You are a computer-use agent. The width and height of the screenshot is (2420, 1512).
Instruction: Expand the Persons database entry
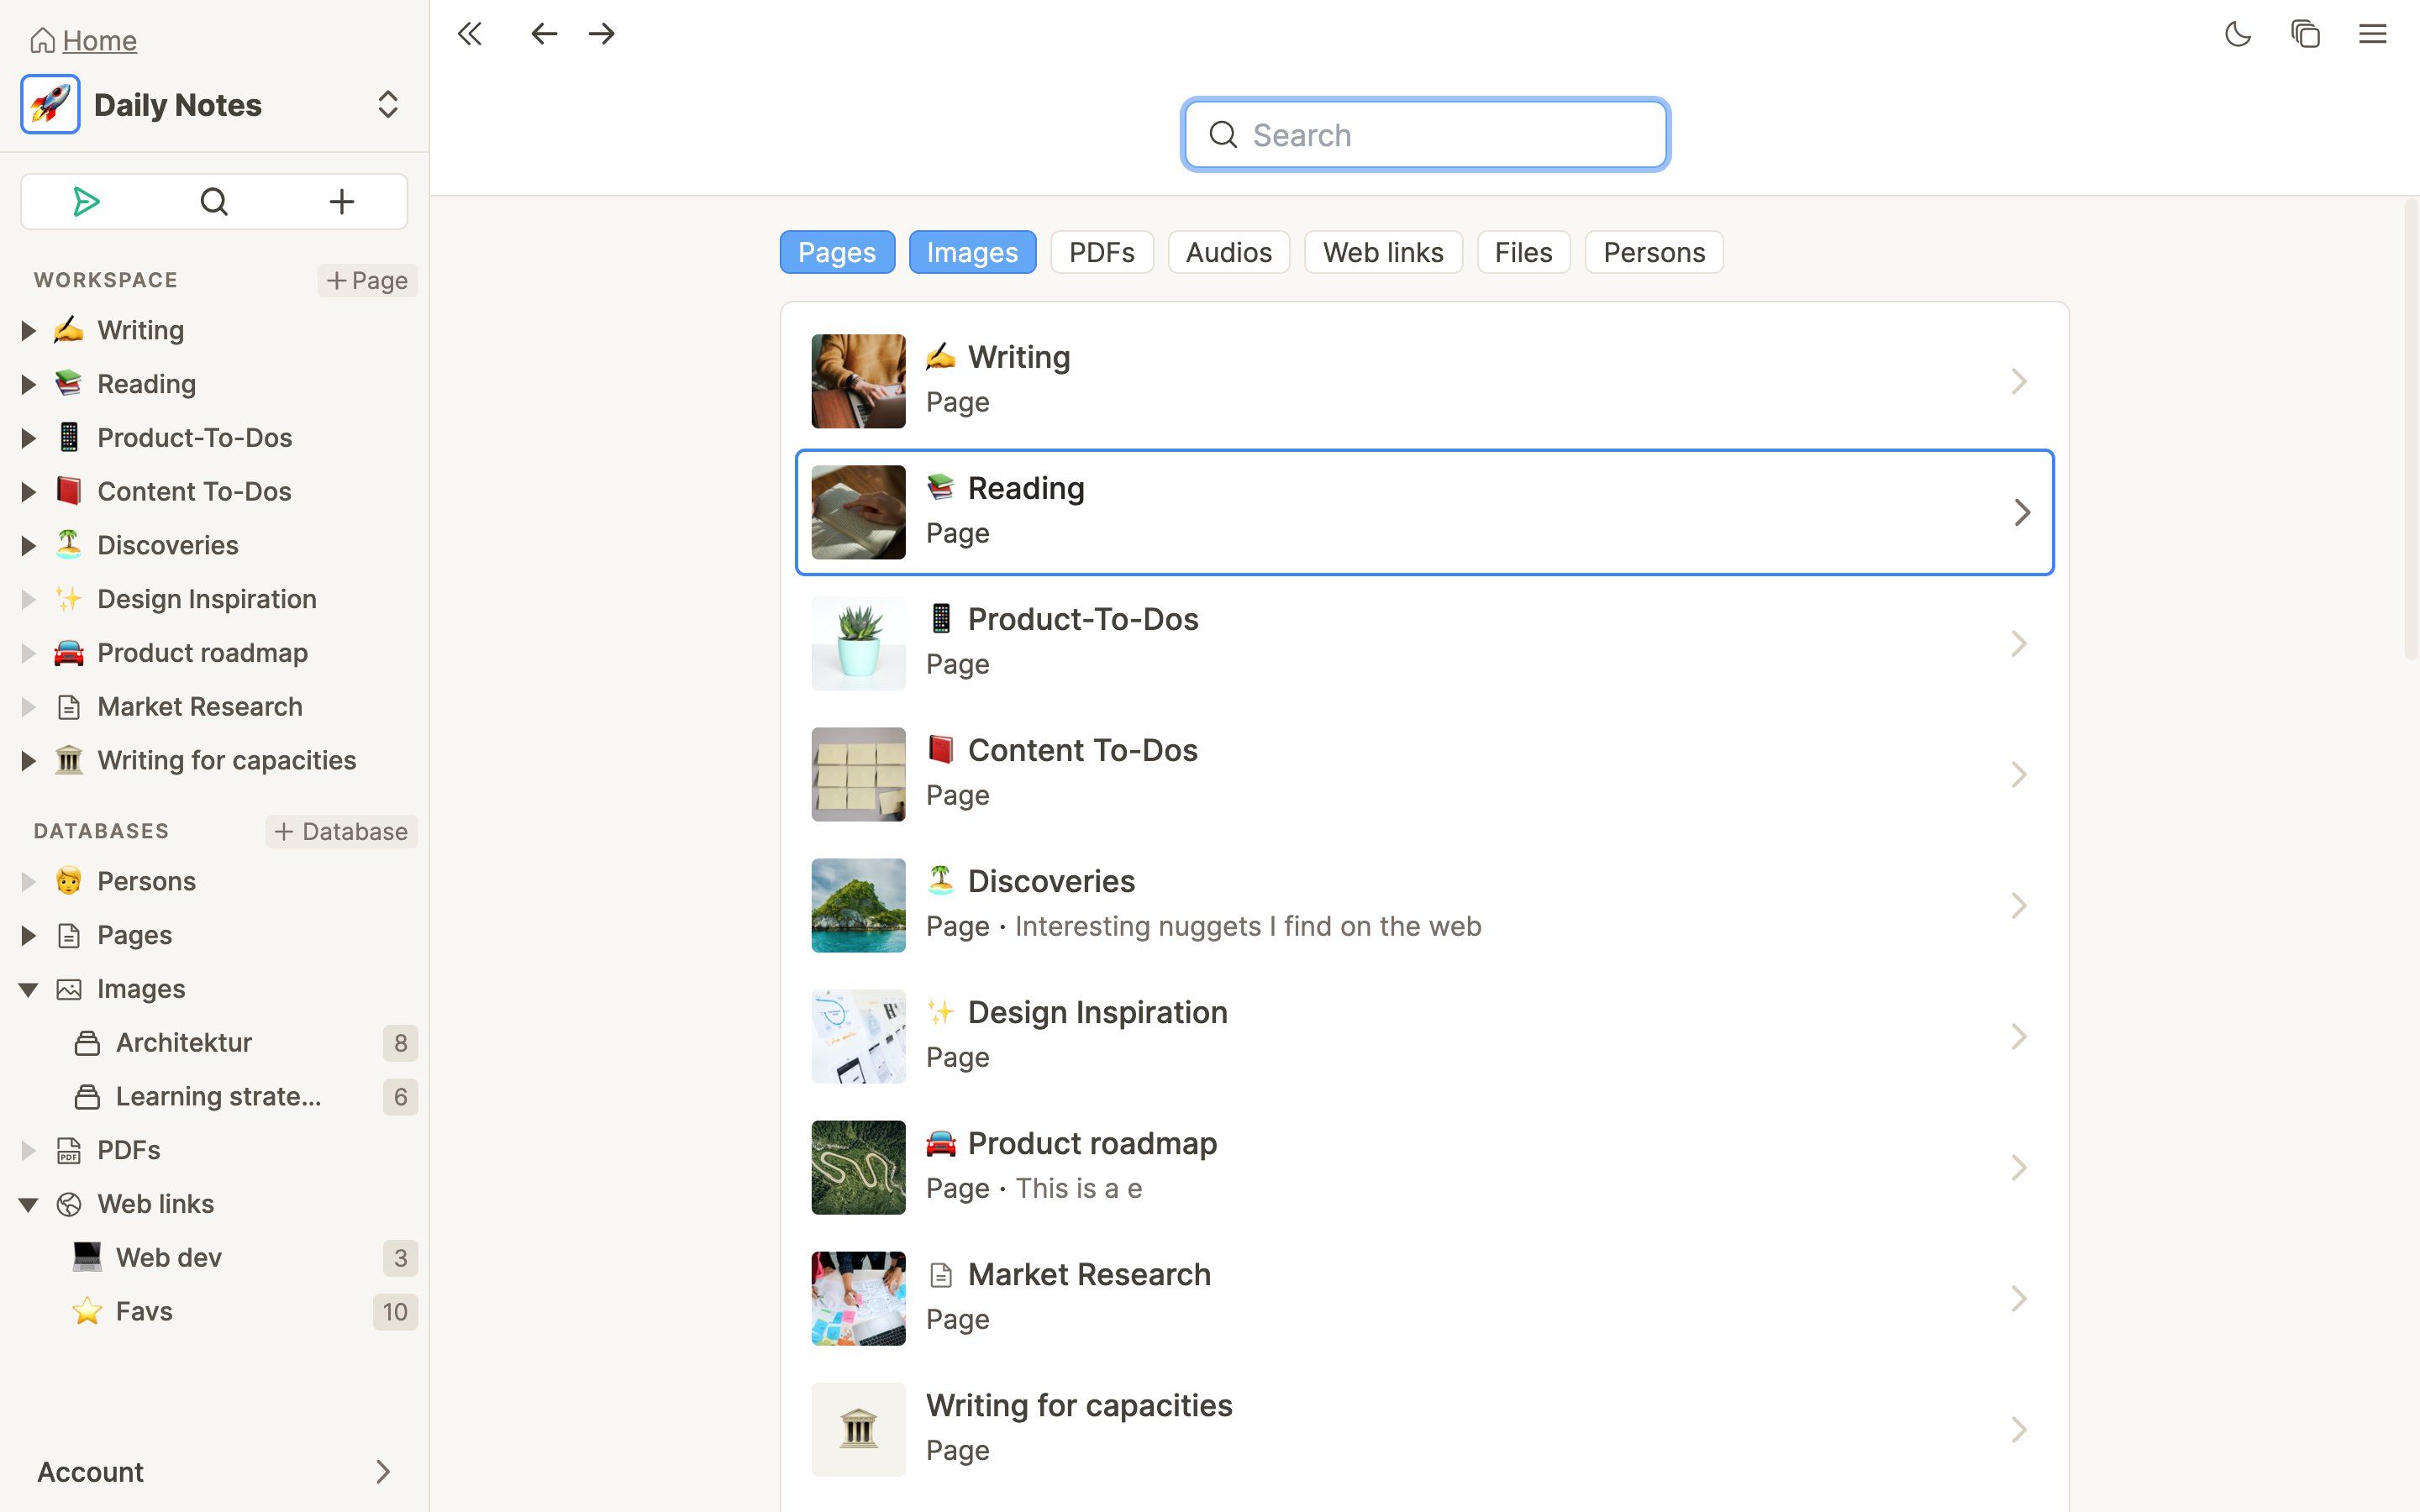(x=27, y=881)
